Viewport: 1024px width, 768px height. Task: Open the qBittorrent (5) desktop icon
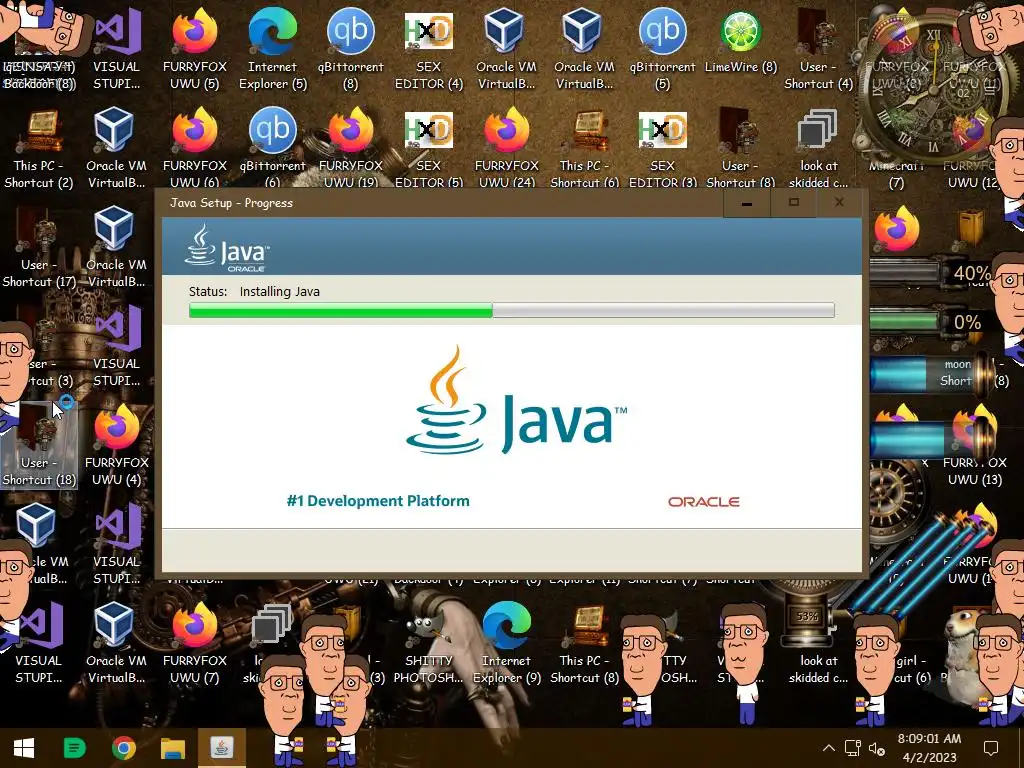point(662,48)
